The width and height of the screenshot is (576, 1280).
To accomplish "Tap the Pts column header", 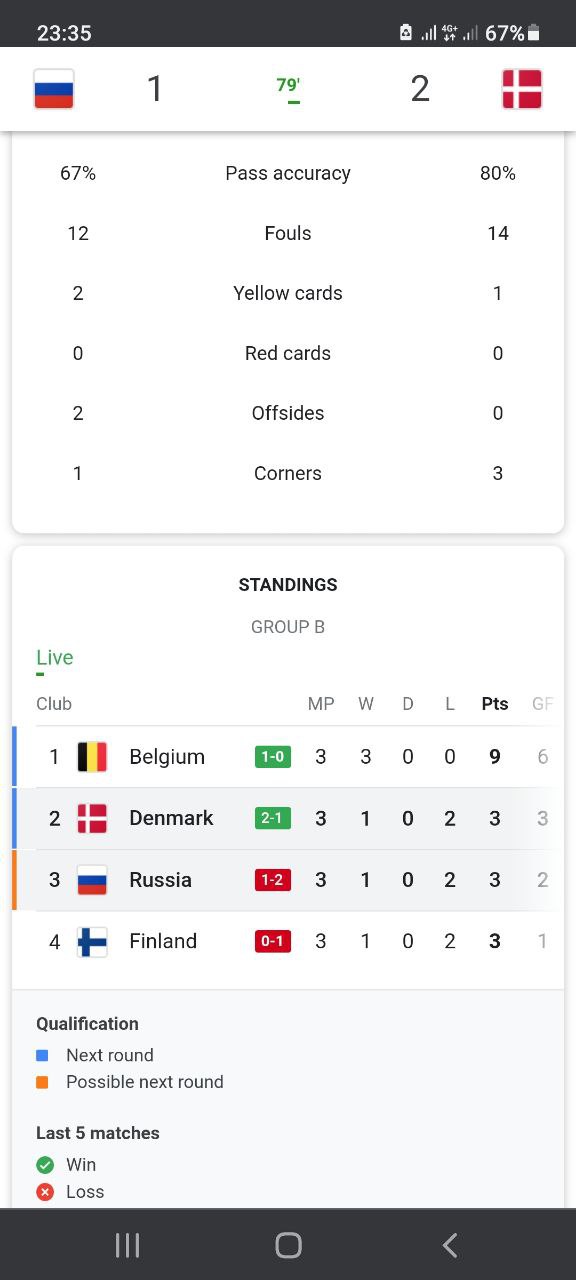I will point(495,704).
